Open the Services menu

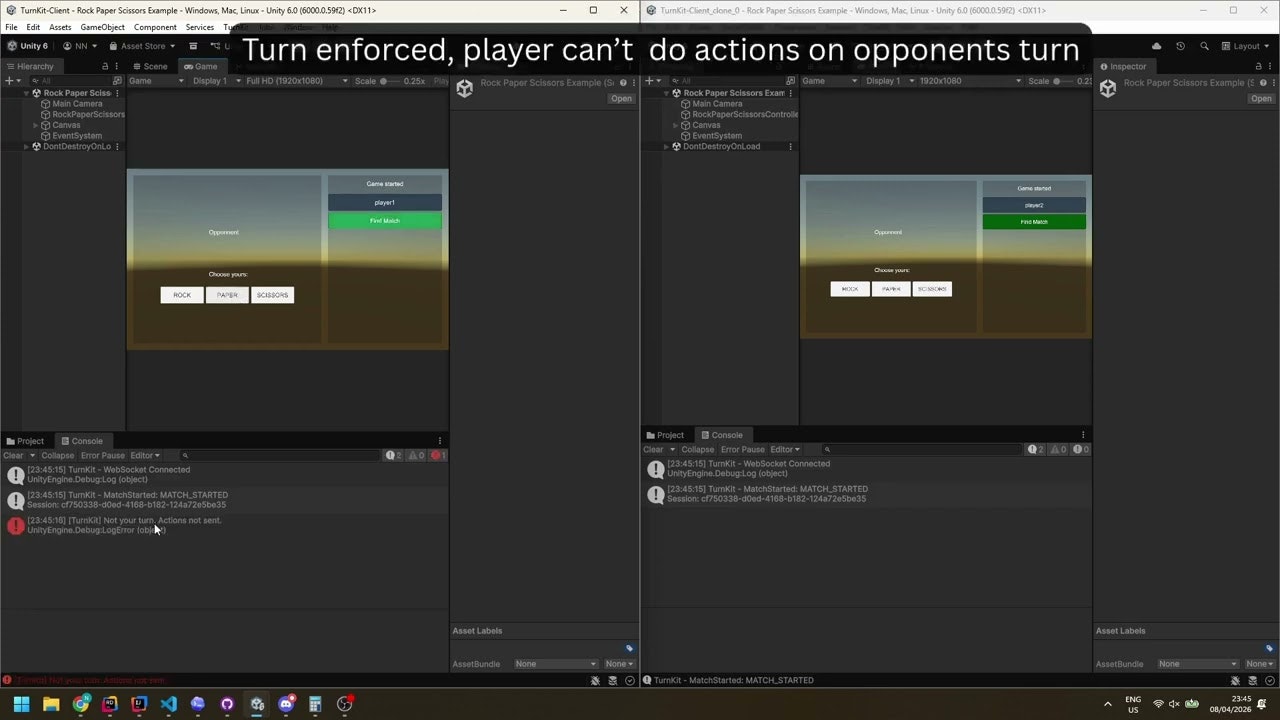(199, 27)
